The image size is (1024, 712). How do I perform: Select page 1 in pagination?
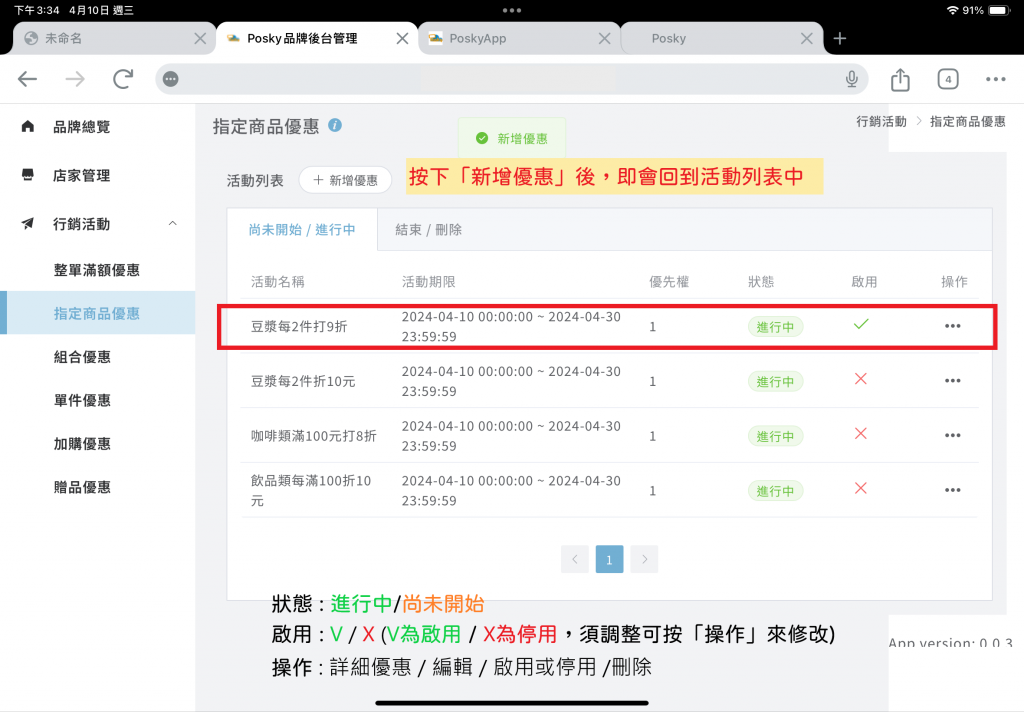tap(609, 559)
